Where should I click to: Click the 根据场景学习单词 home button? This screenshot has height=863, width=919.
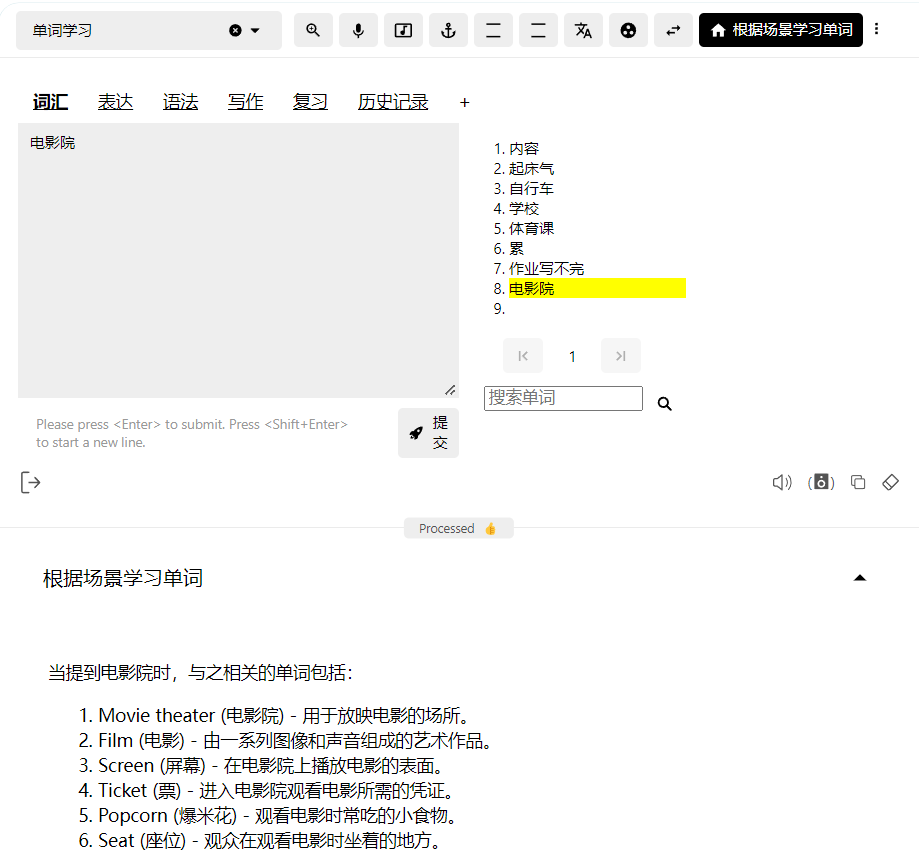781,30
